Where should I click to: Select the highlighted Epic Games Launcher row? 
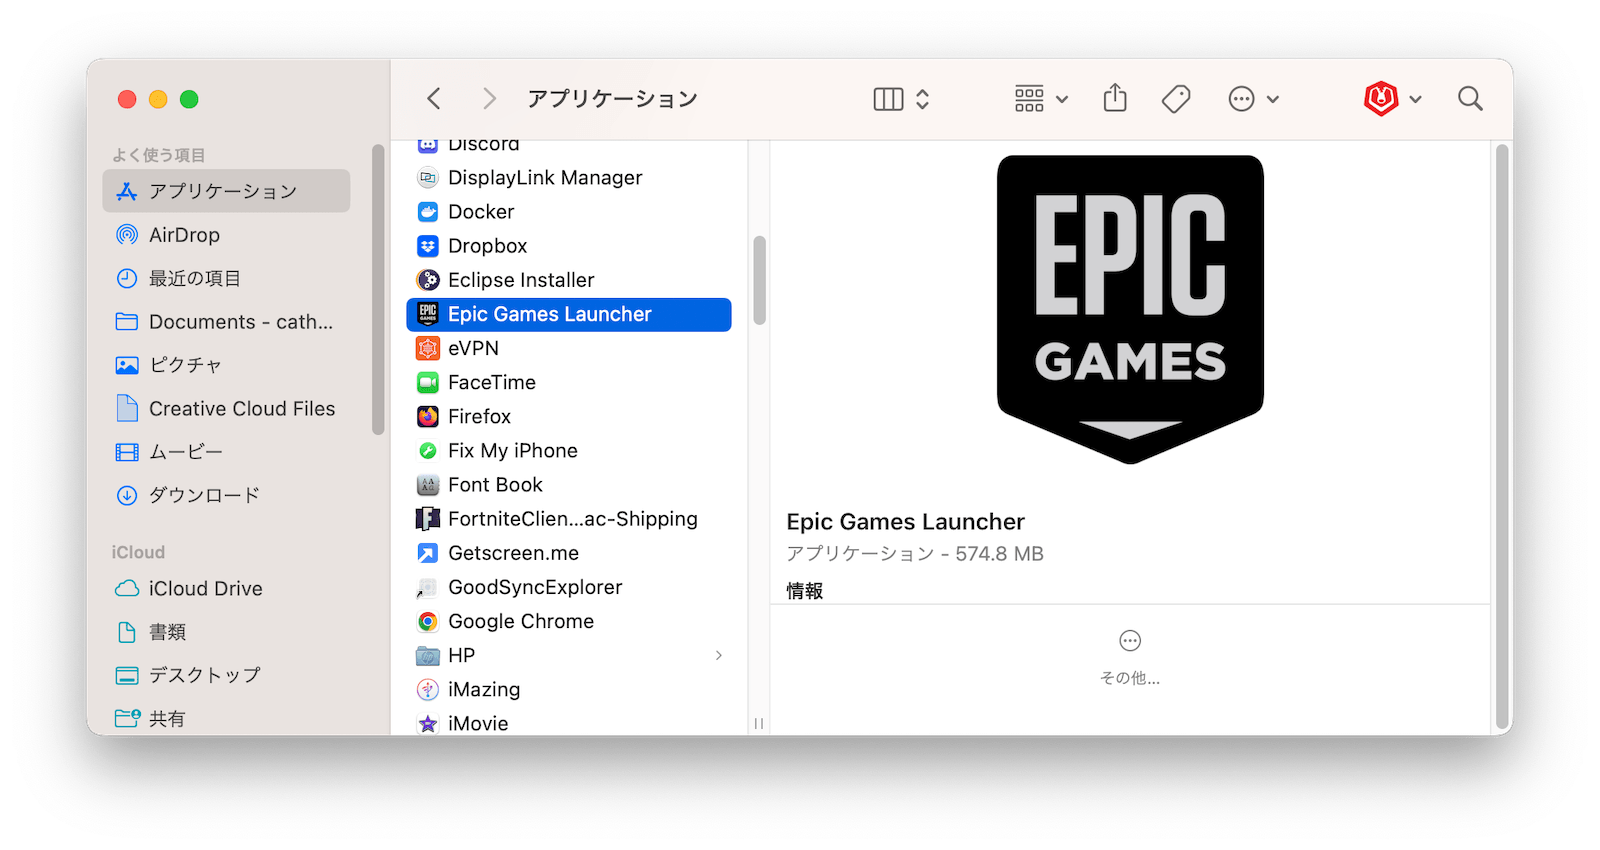click(569, 314)
